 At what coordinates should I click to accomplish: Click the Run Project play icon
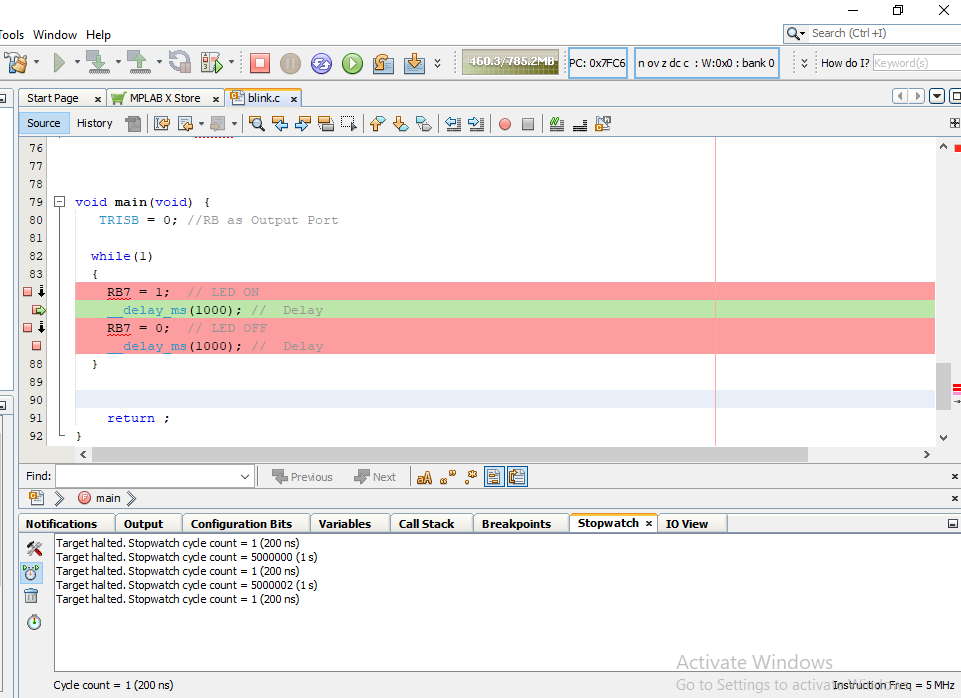coord(59,63)
